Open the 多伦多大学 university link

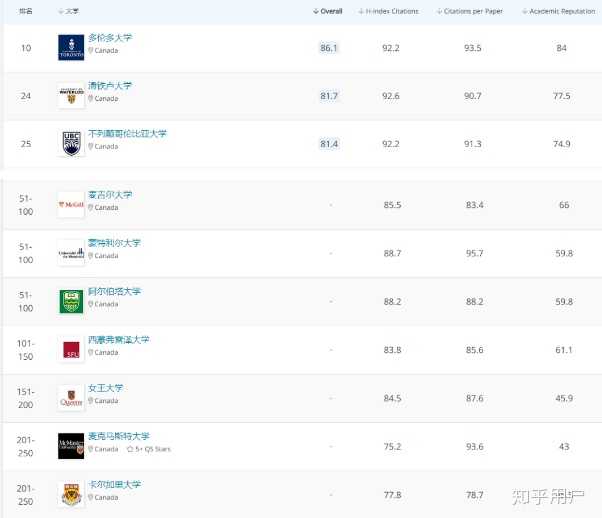pos(110,38)
